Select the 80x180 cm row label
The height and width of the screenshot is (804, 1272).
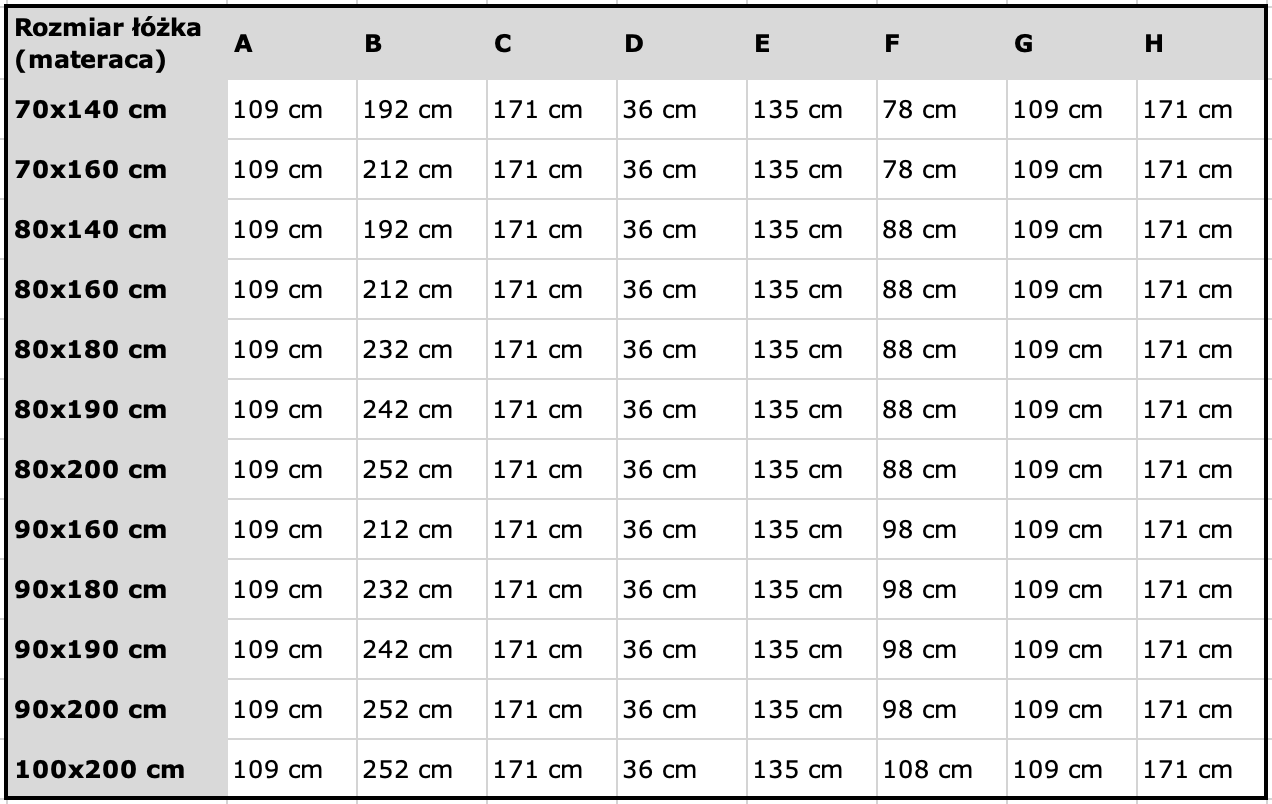click(x=116, y=350)
